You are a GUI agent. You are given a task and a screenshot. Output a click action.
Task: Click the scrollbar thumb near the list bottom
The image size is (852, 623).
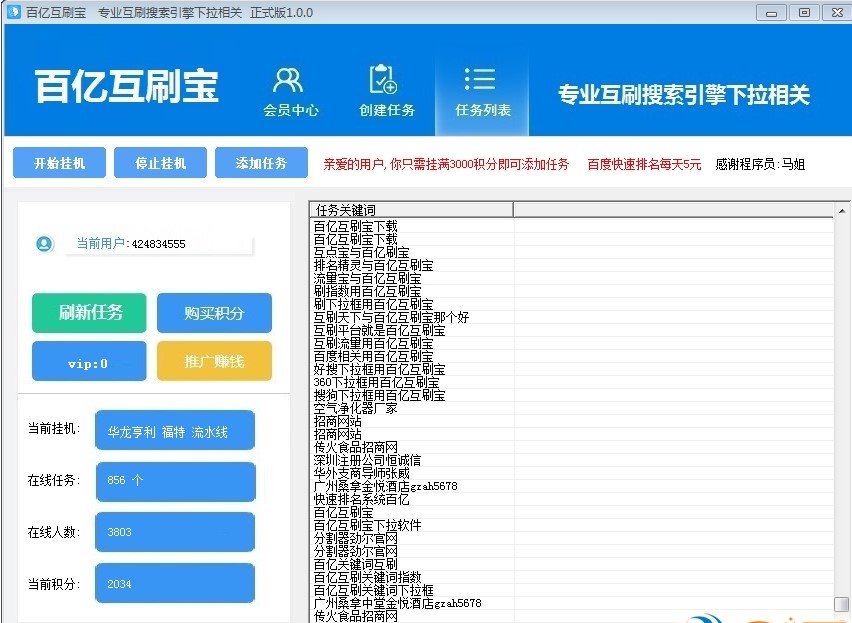pyautogui.click(x=842, y=604)
